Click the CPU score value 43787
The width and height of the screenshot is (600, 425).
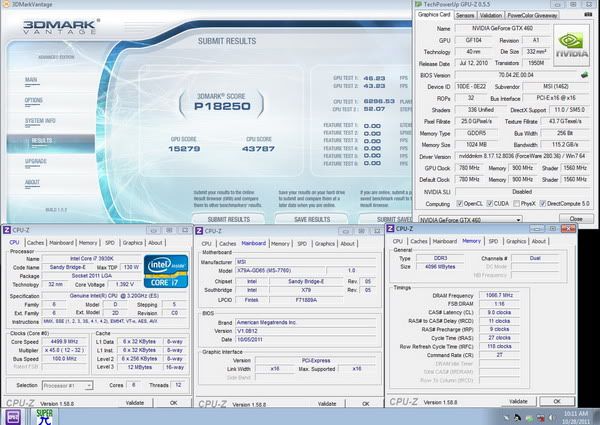click(x=258, y=149)
